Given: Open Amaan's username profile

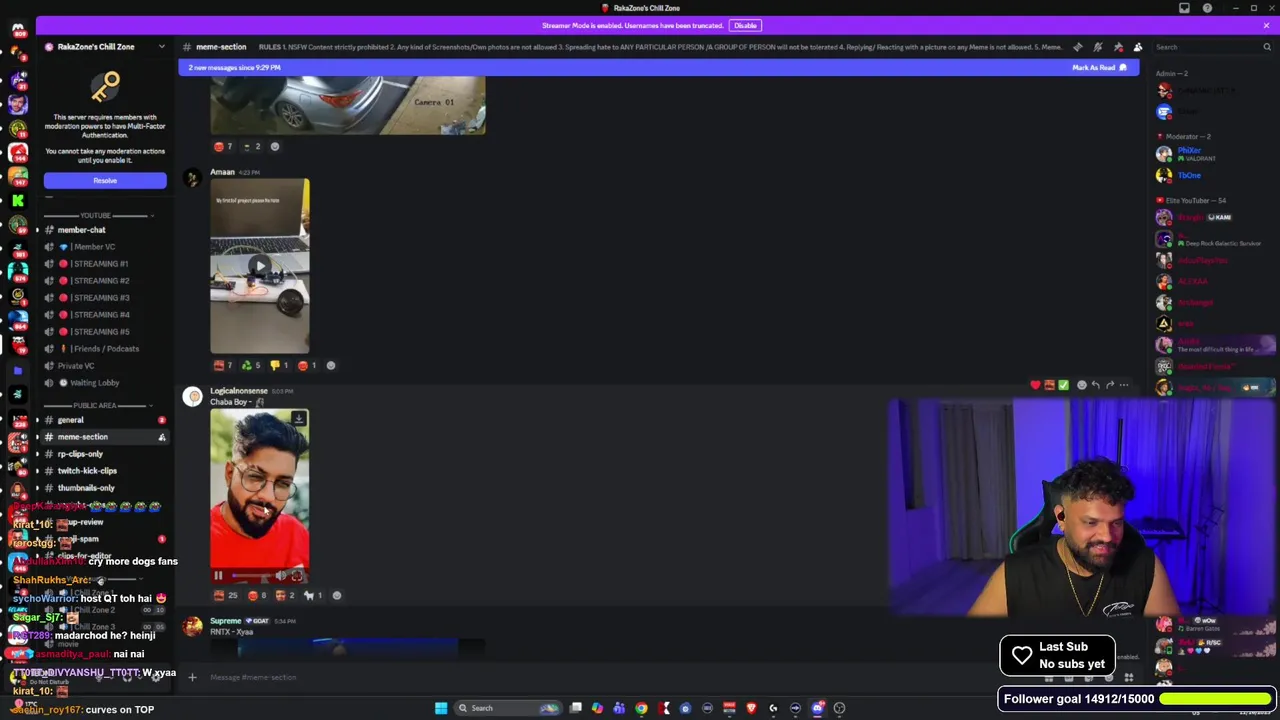Looking at the screenshot, I should 222,172.
